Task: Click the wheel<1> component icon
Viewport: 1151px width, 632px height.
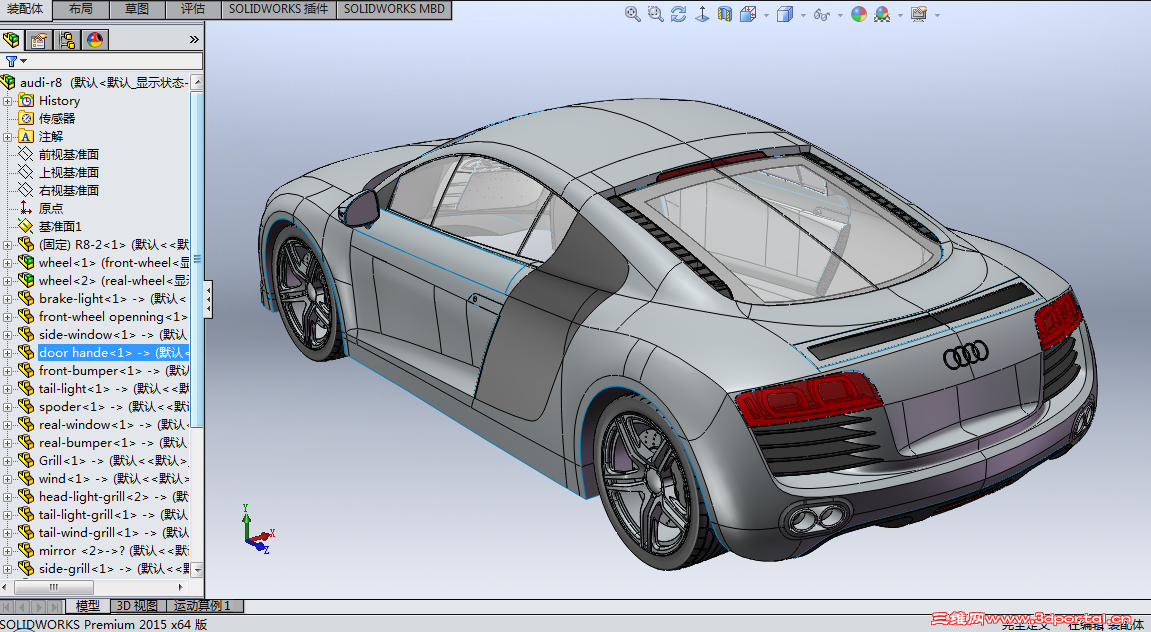Action: pyautogui.click(x=26, y=262)
